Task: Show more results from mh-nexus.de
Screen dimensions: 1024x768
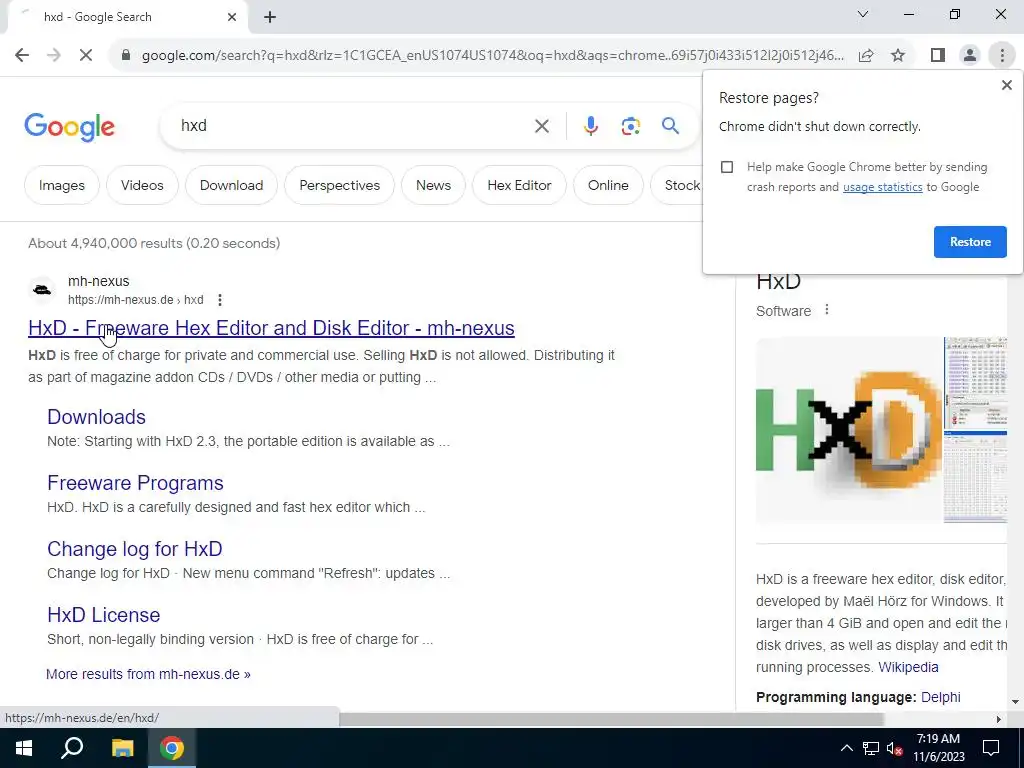Action: [x=148, y=674]
